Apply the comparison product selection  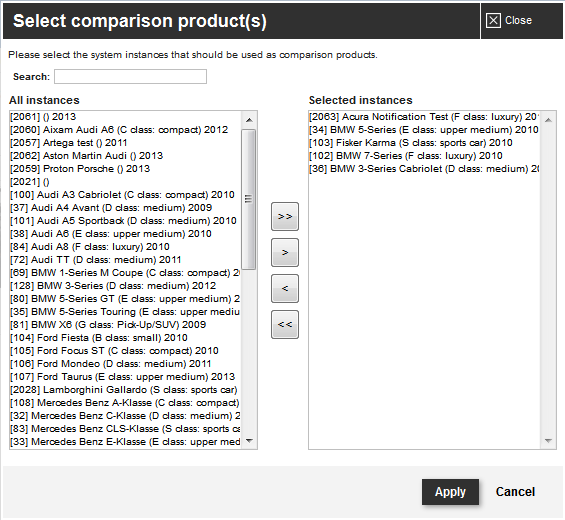[x=450, y=492]
